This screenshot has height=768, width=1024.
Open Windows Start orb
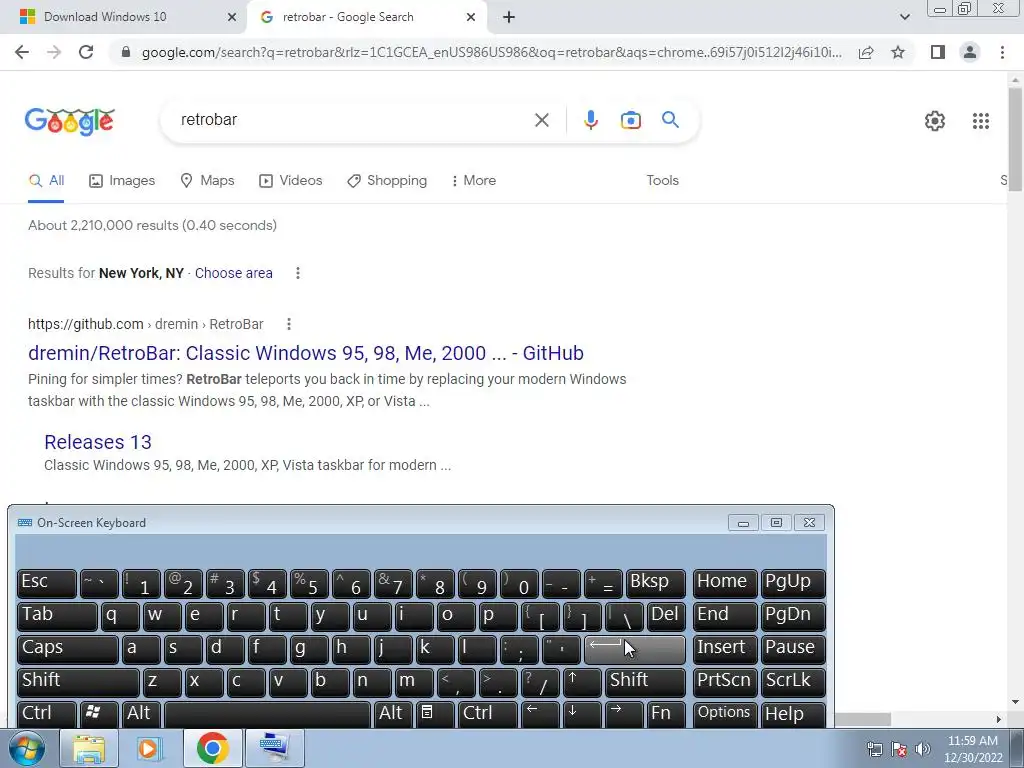pyautogui.click(x=26, y=748)
